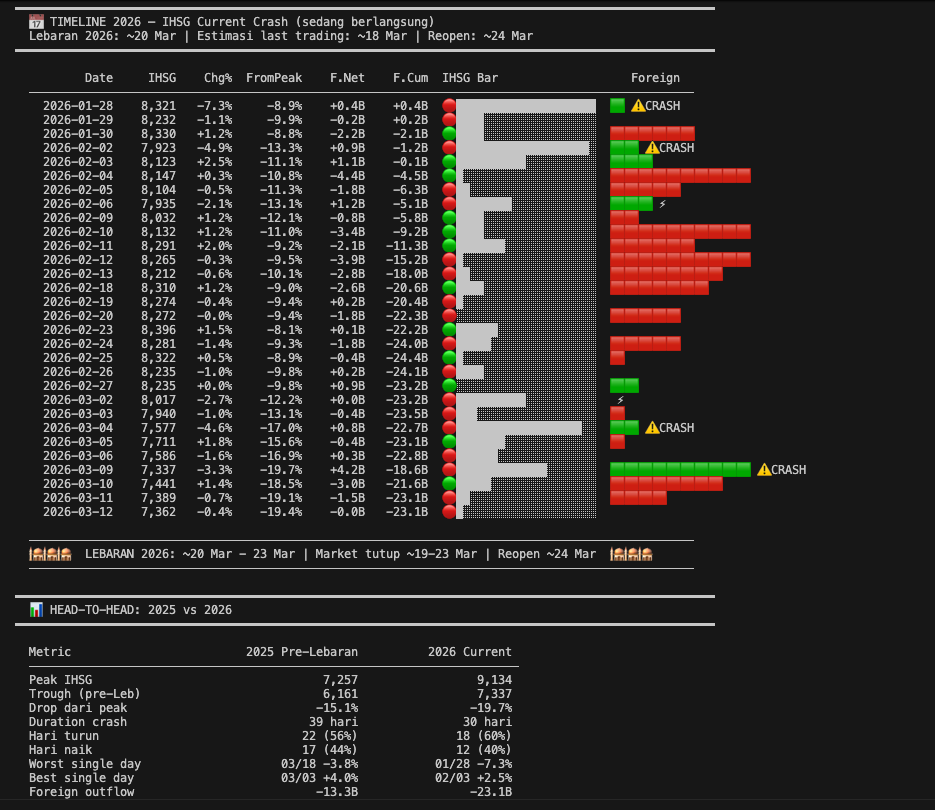Click the FromPeak column header

pos(273,77)
